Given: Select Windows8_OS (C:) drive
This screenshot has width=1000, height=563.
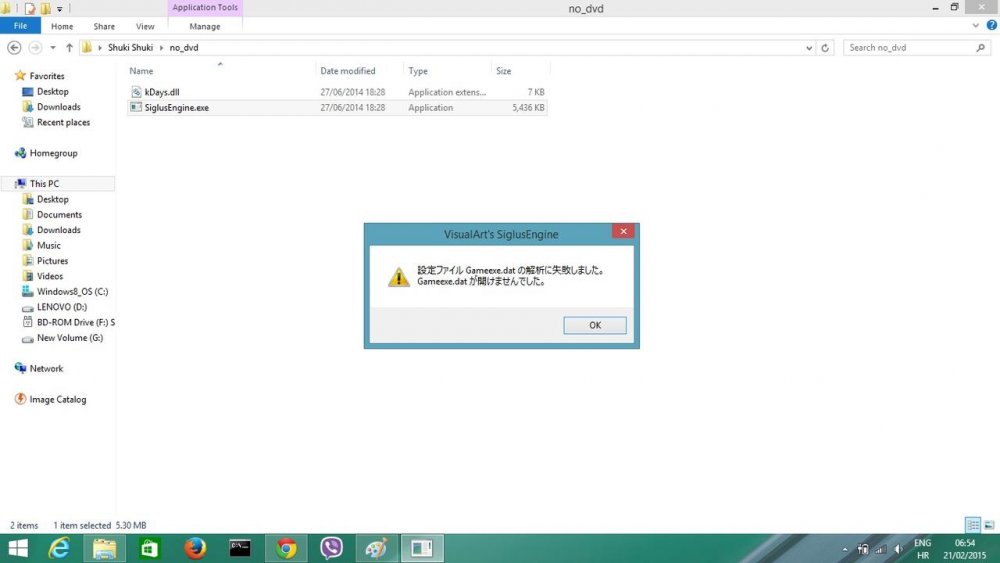Looking at the screenshot, I should (71, 292).
